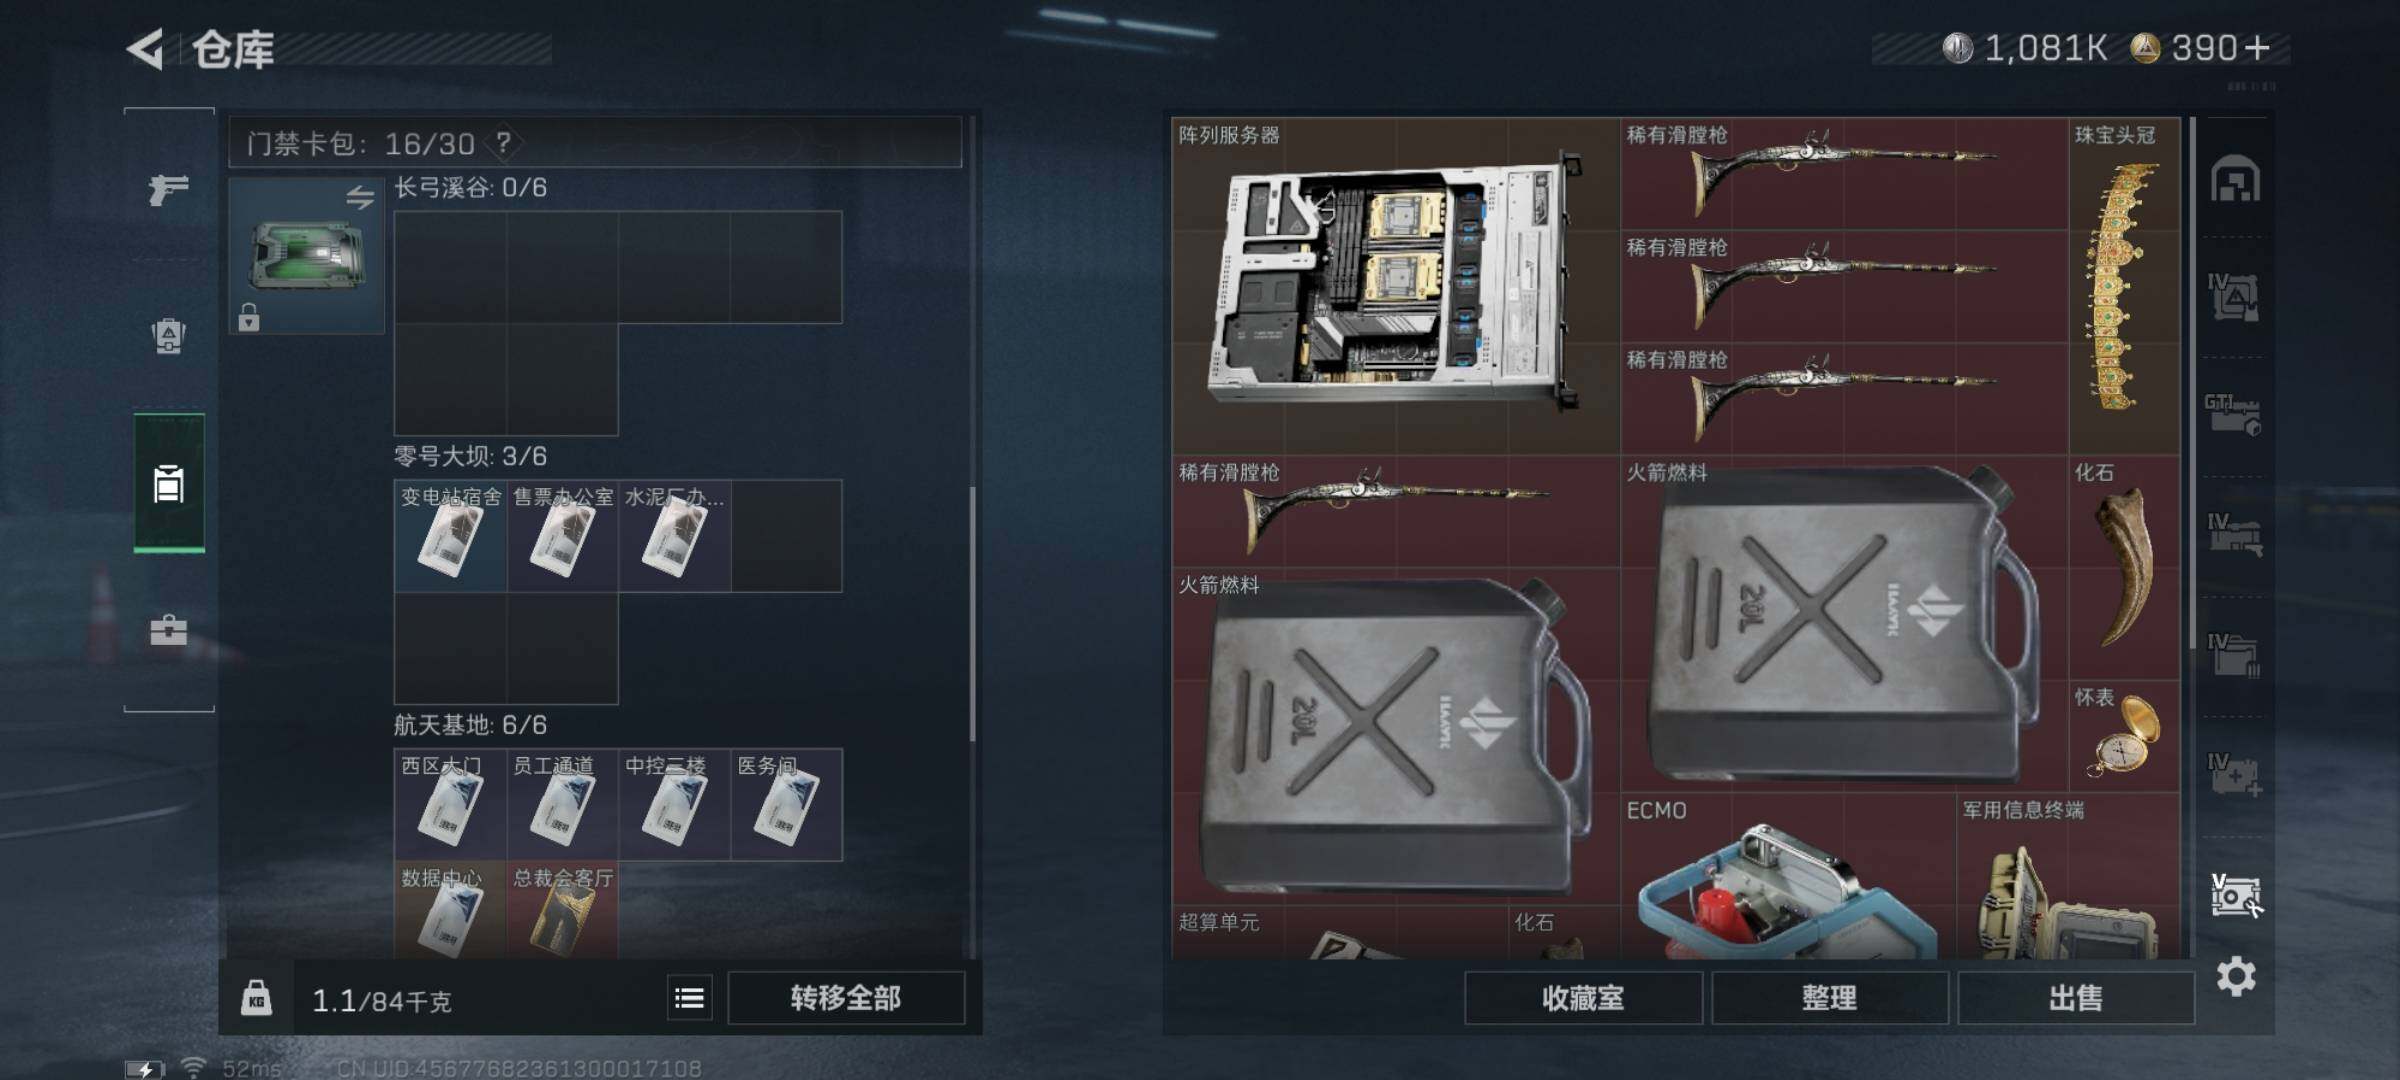Add currency with the plus beside 390
Screen dimensions: 2400x1080
pos(2258,47)
